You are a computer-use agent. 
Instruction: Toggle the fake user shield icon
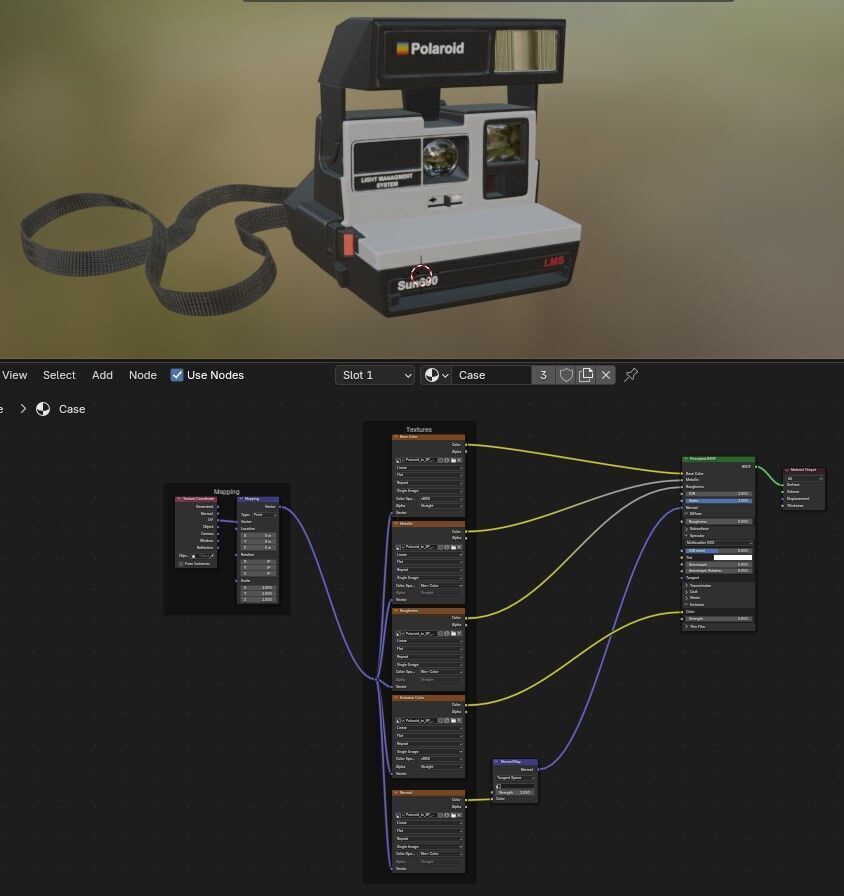coord(566,375)
